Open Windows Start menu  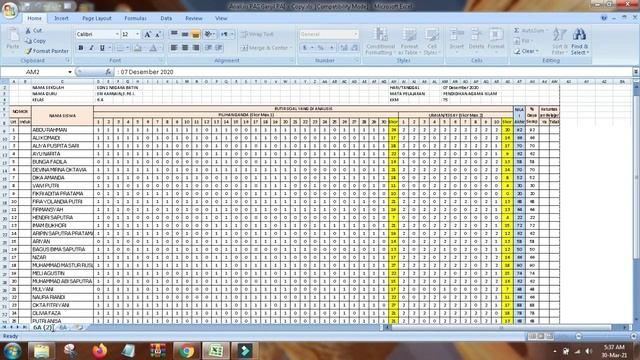[13, 351]
